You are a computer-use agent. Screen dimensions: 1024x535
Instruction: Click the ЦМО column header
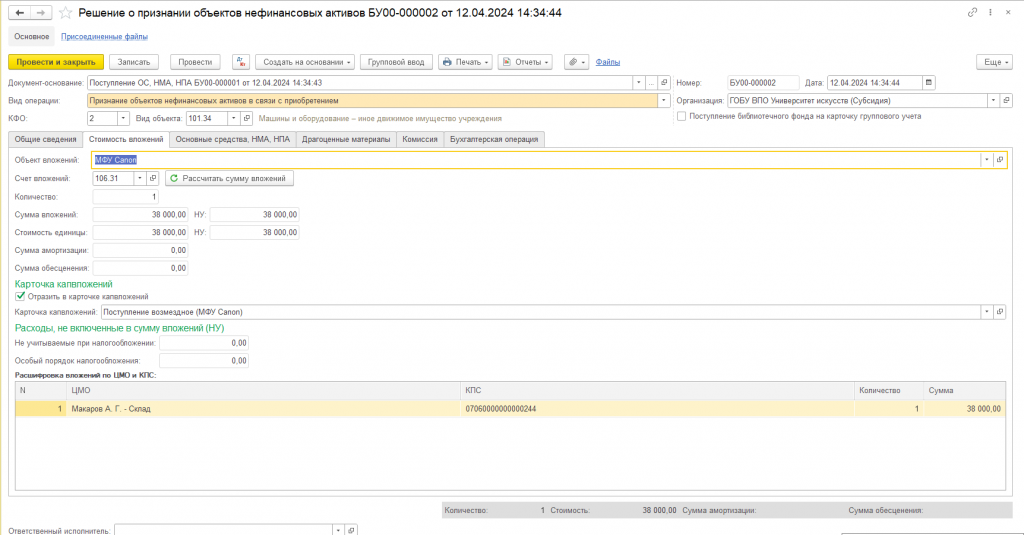click(263, 391)
